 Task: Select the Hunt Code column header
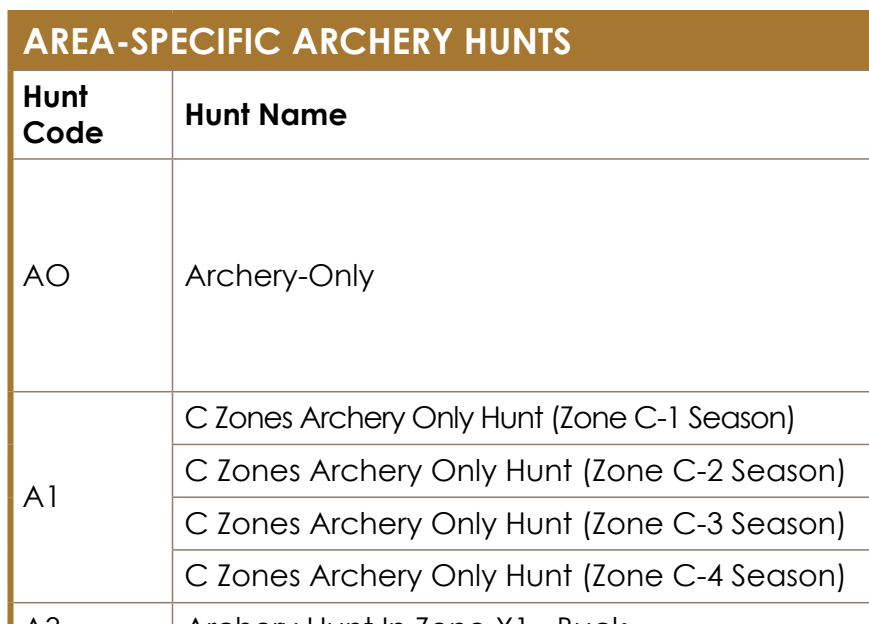(92, 115)
